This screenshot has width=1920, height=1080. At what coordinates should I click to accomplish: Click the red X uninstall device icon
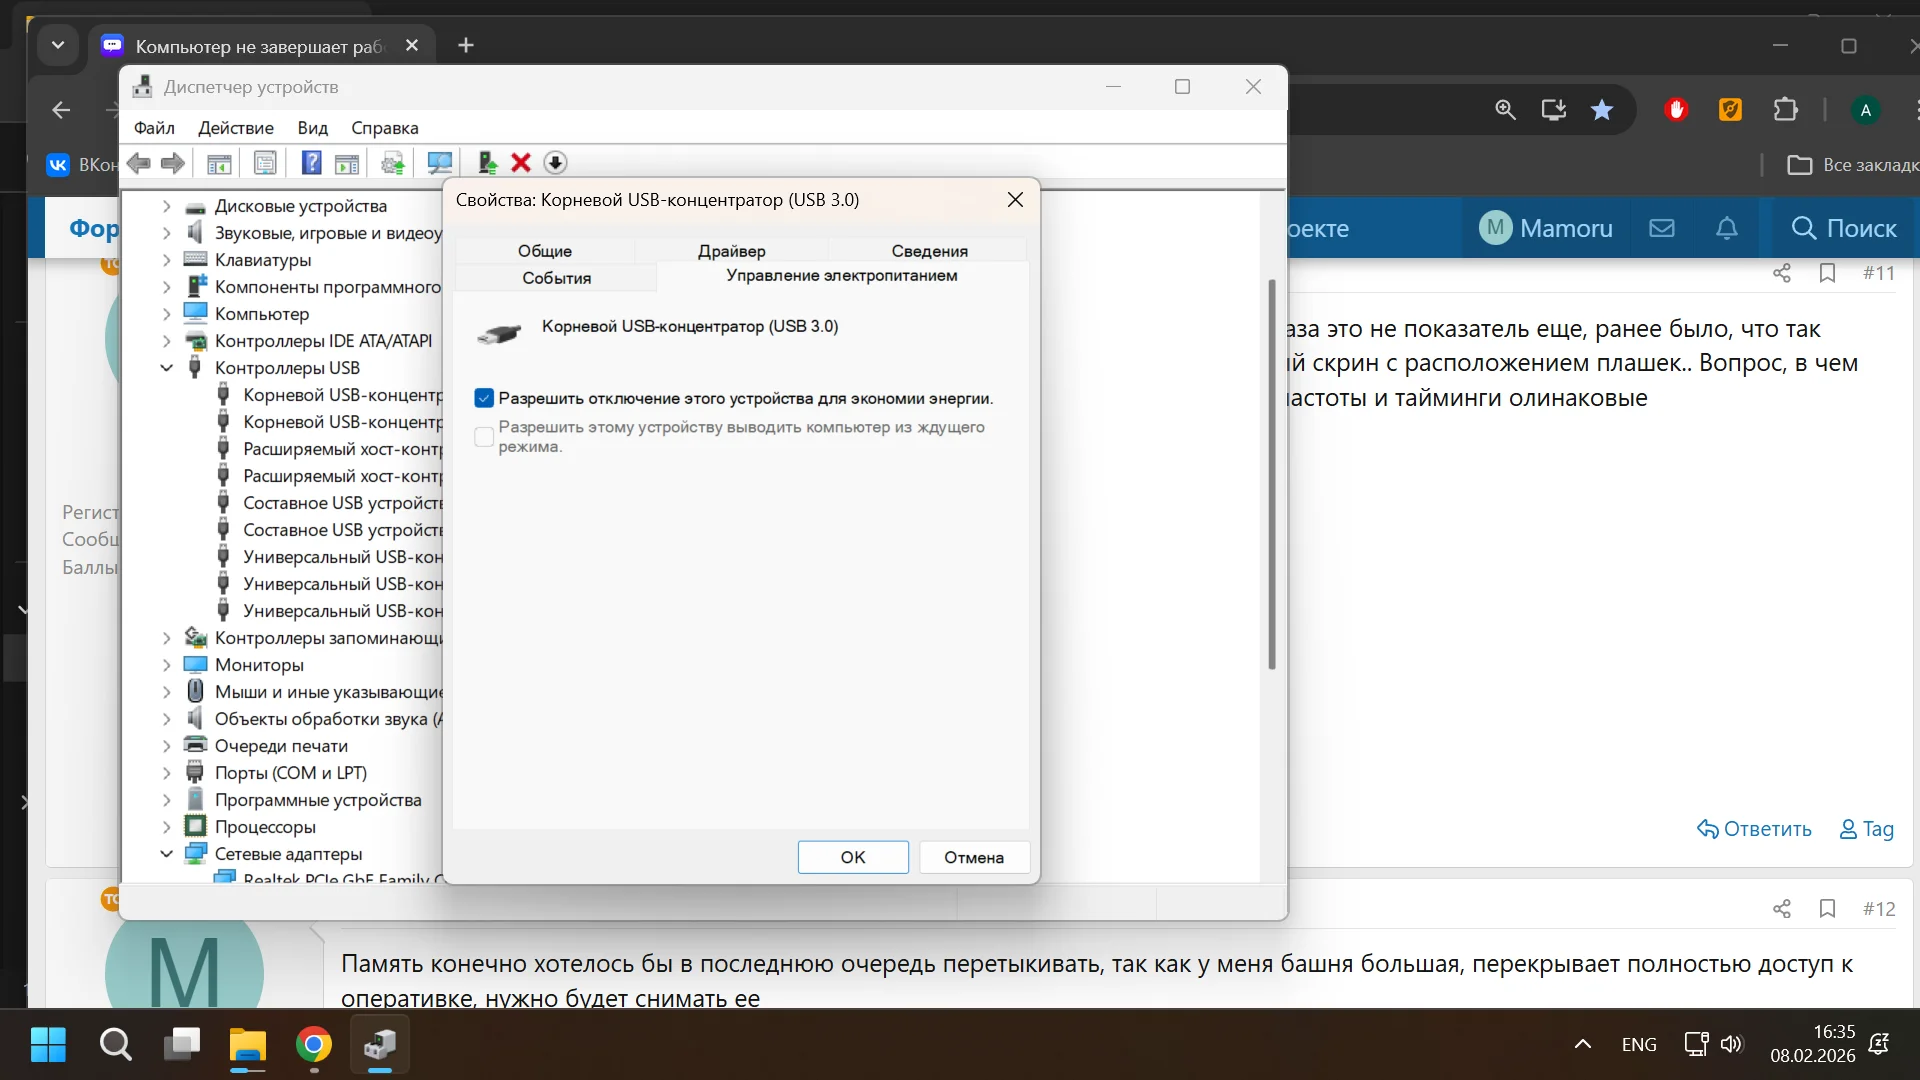[520, 163]
